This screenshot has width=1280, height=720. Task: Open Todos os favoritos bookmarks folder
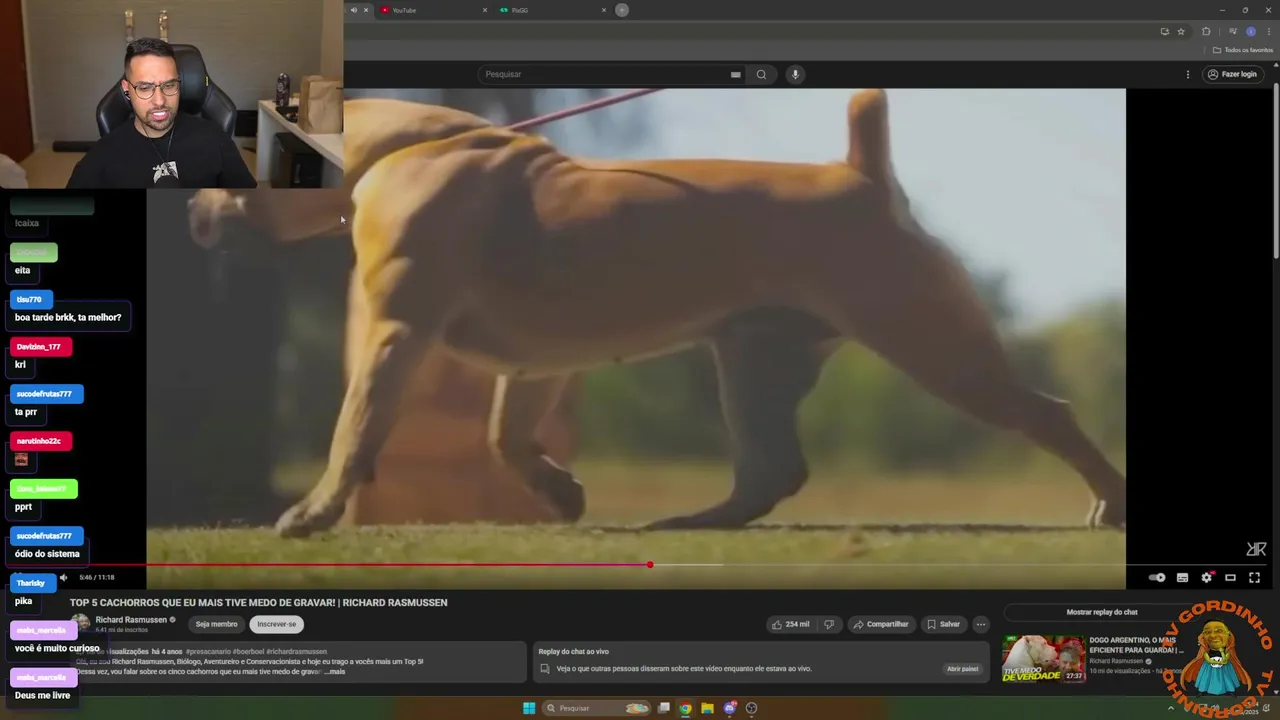point(1243,50)
